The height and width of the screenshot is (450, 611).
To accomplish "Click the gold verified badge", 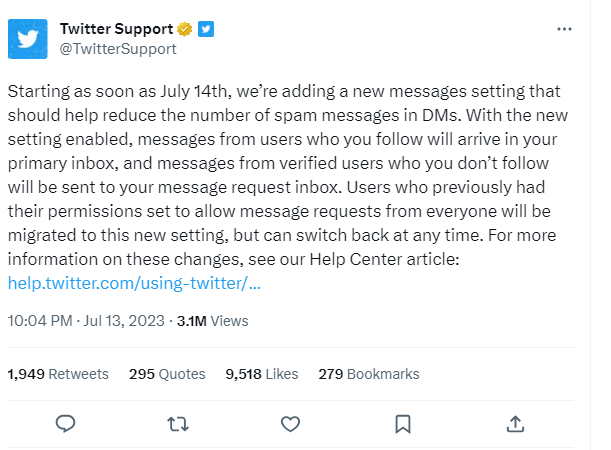I will (185, 28).
